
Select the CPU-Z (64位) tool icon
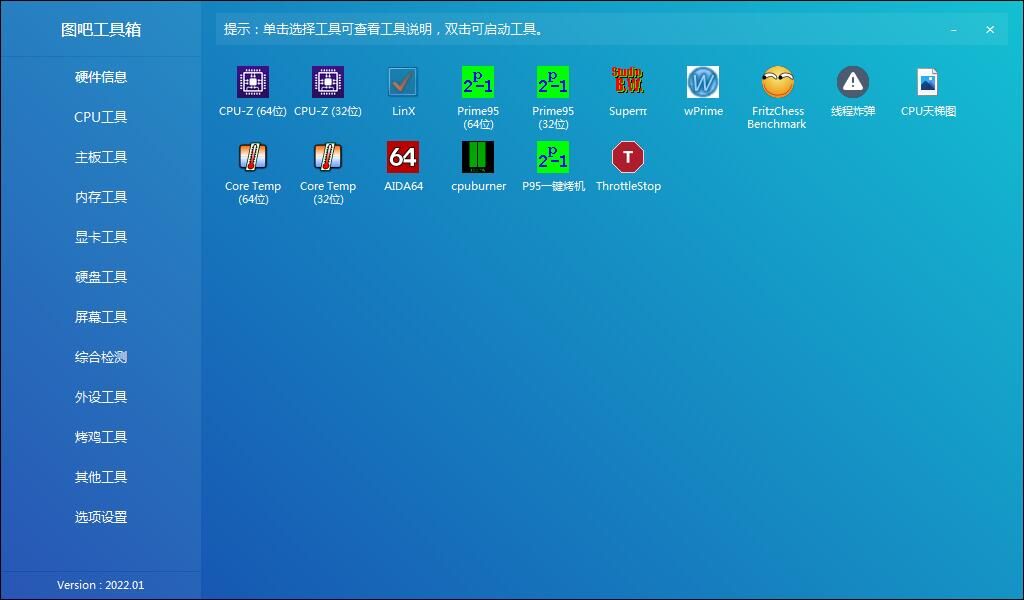coord(253,82)
